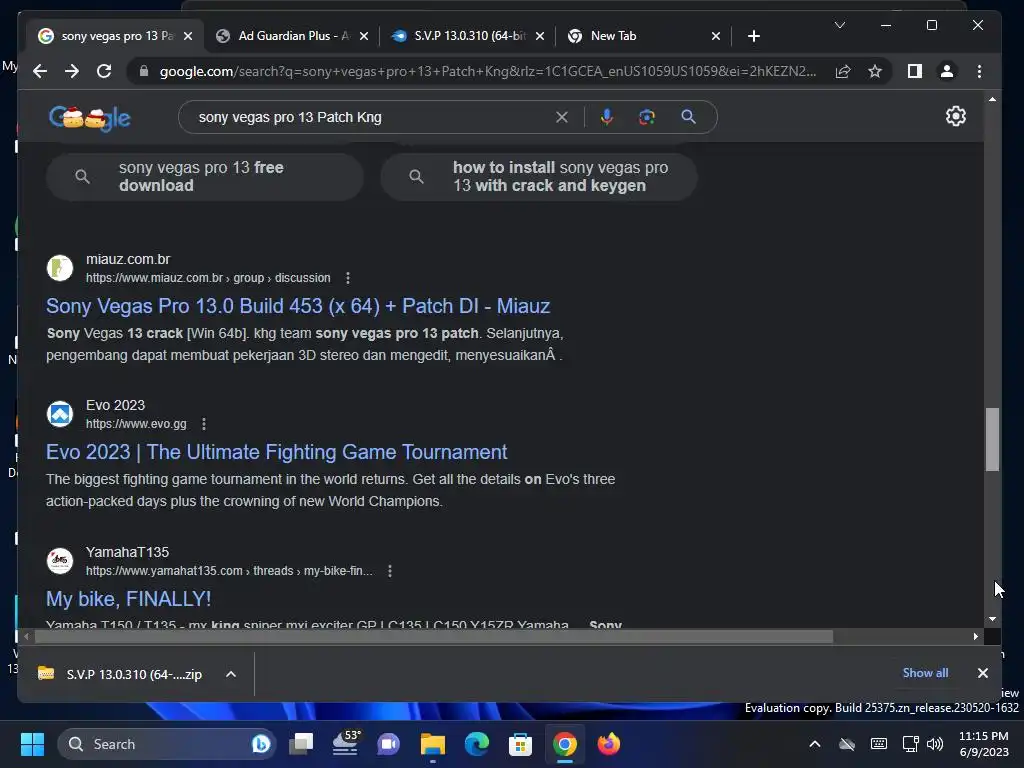Open Chrome side panel
Image resolution: width=1024 pixels, height=768 pixels.
914,71
